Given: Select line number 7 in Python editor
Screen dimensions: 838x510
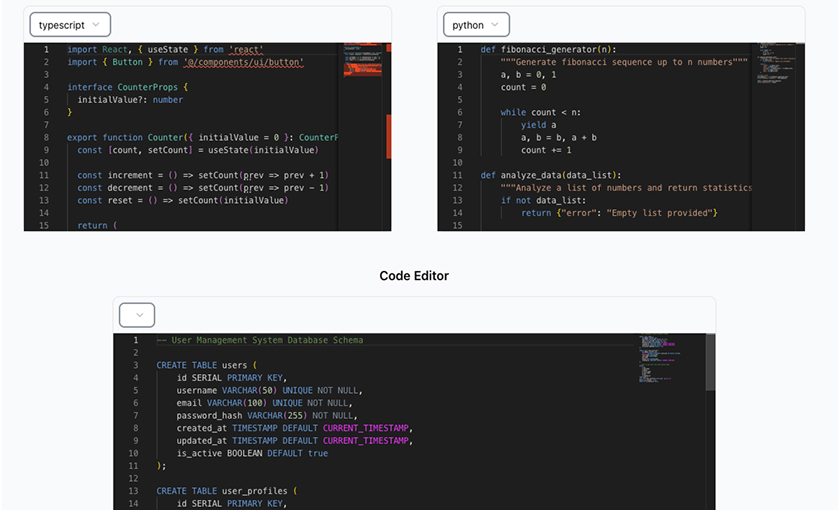Looking at the screenshot, I should [459, 125].
